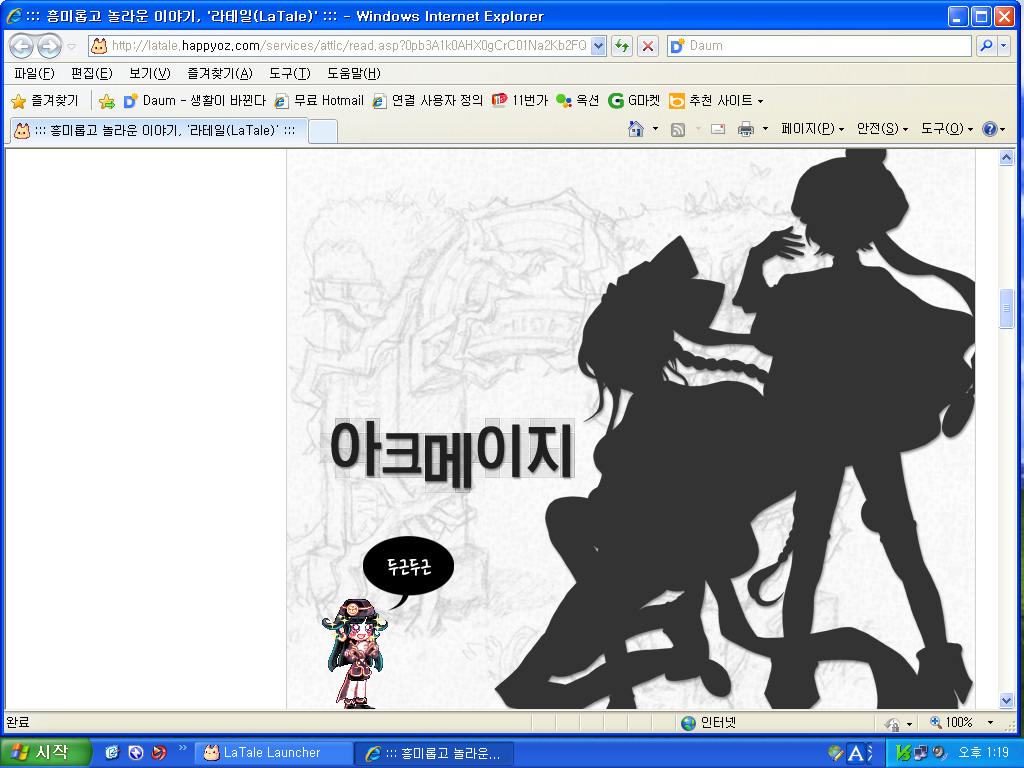Click the pixel character sprite under the bubble
Screen dimensions: 1024x768
coord(354,653)
